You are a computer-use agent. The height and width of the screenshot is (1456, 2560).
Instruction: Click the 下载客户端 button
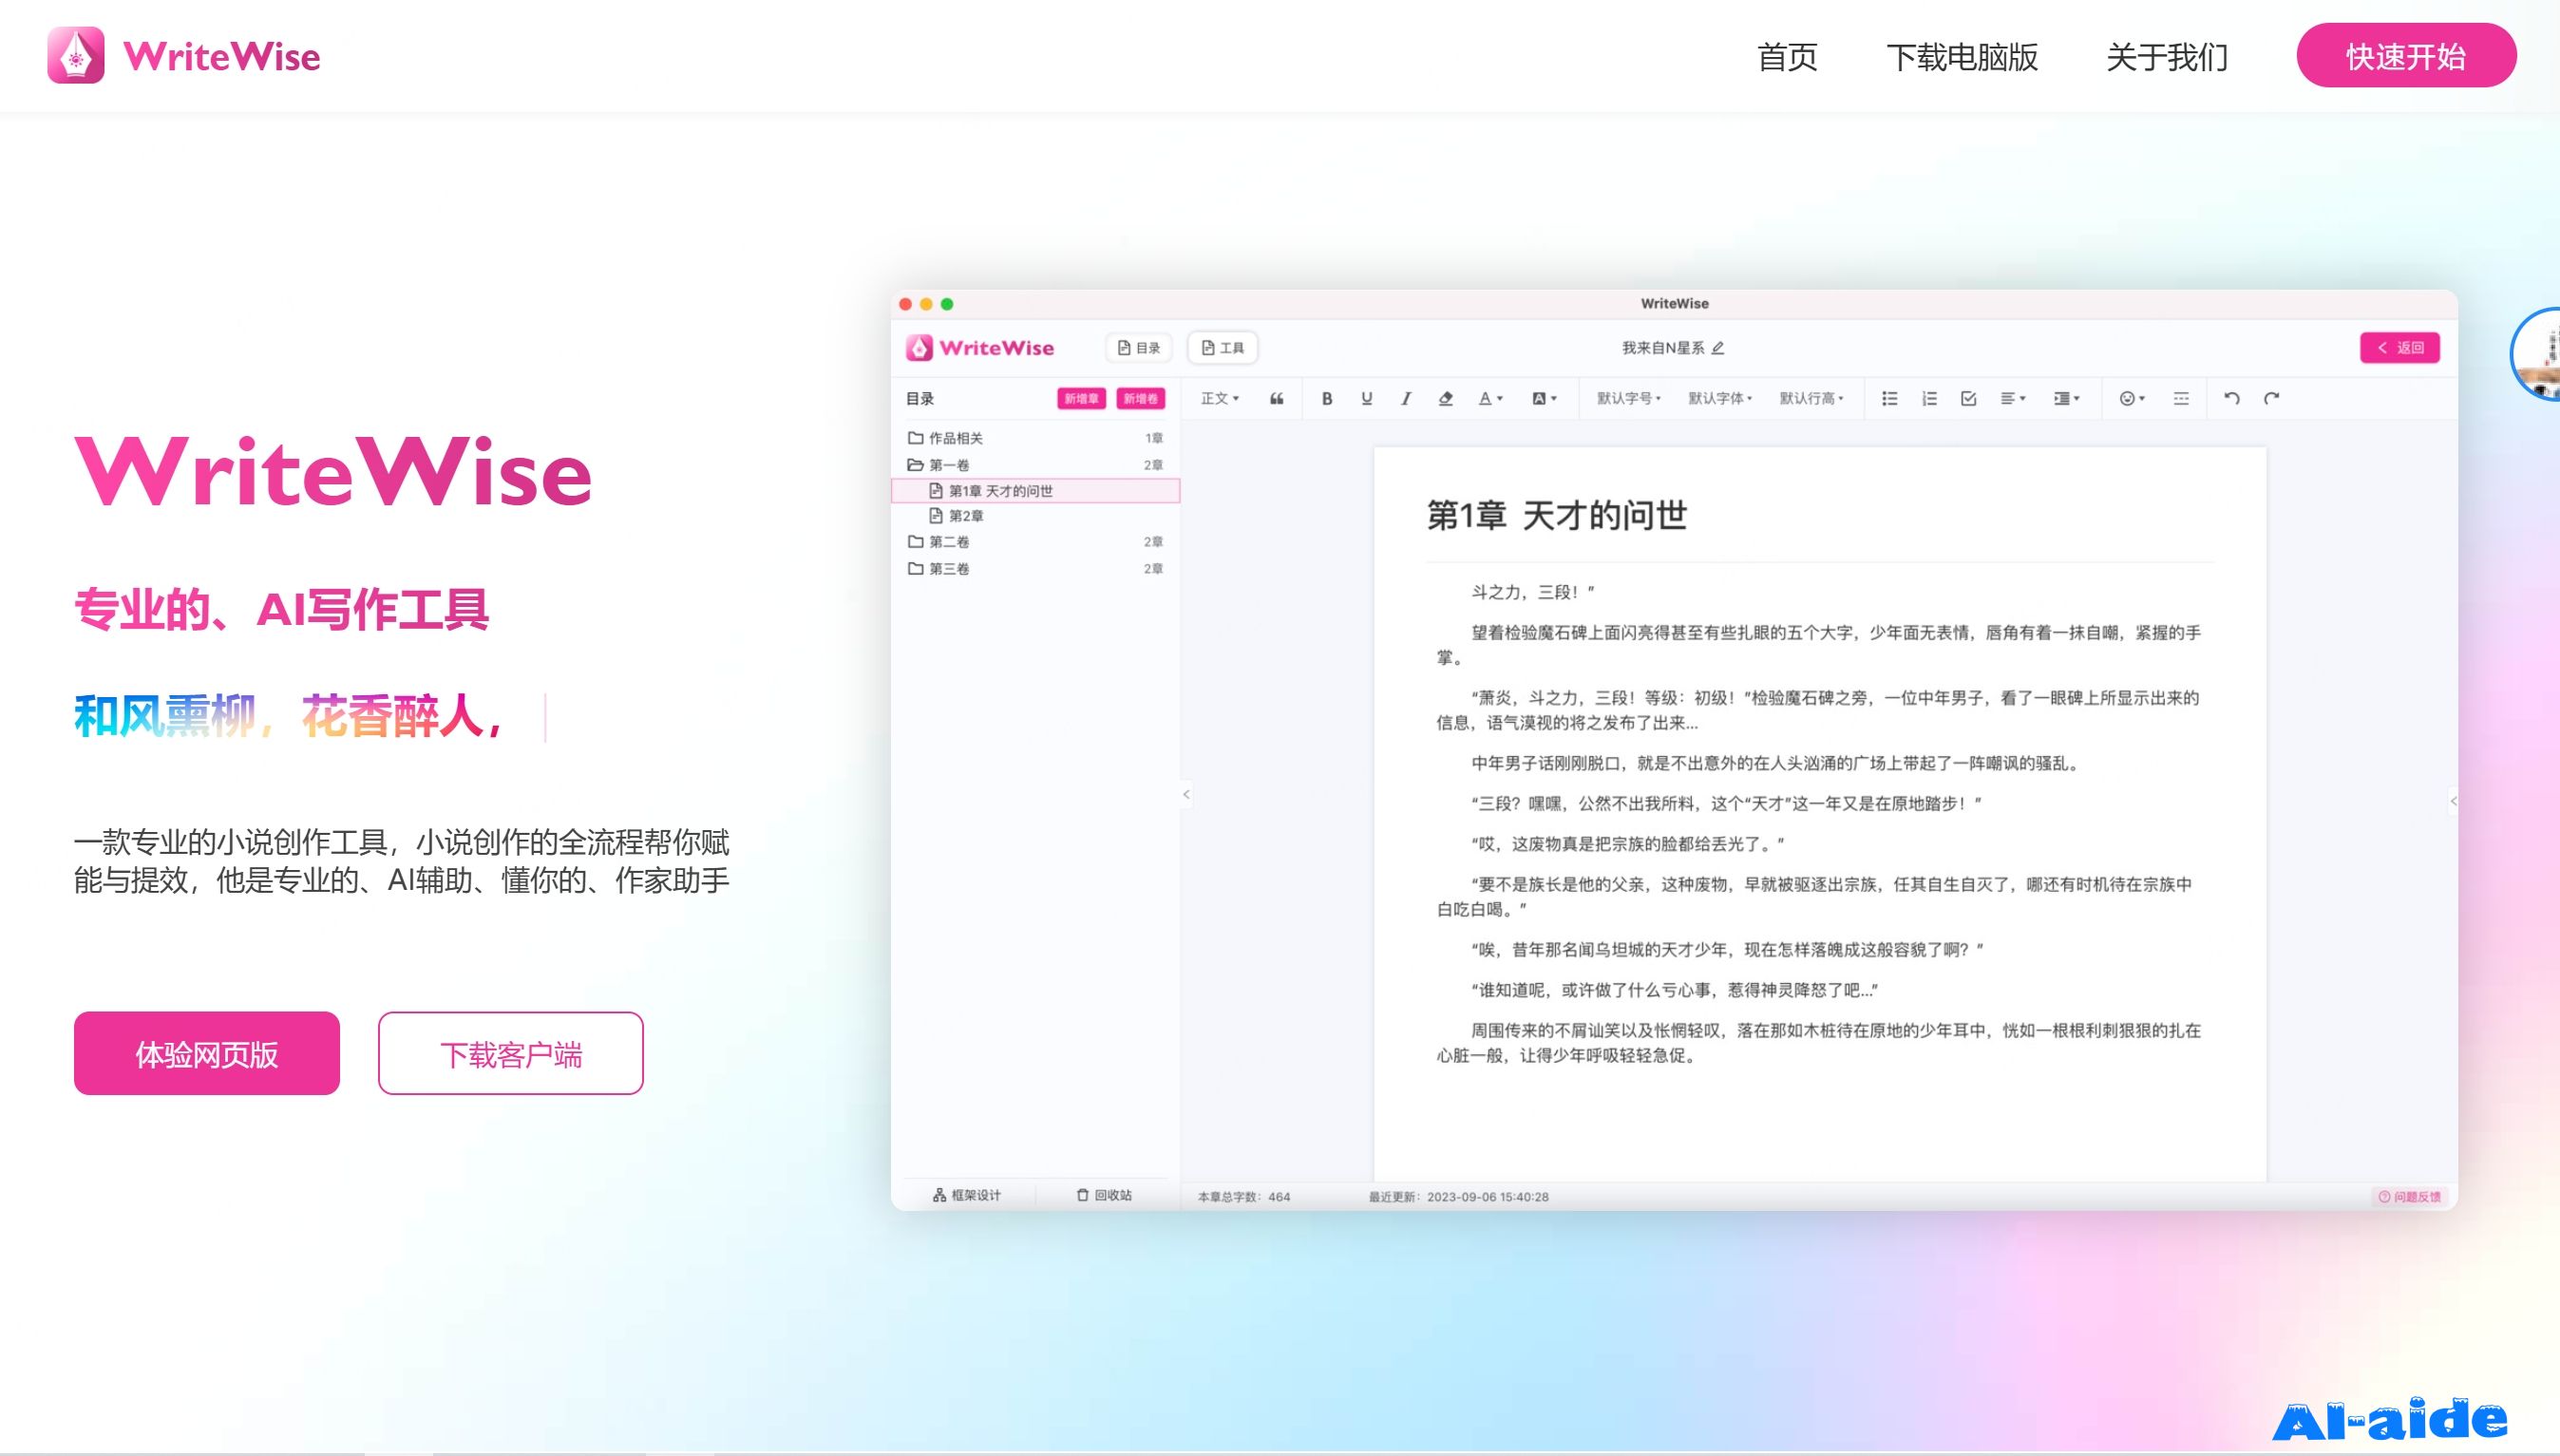point(511,1053)
